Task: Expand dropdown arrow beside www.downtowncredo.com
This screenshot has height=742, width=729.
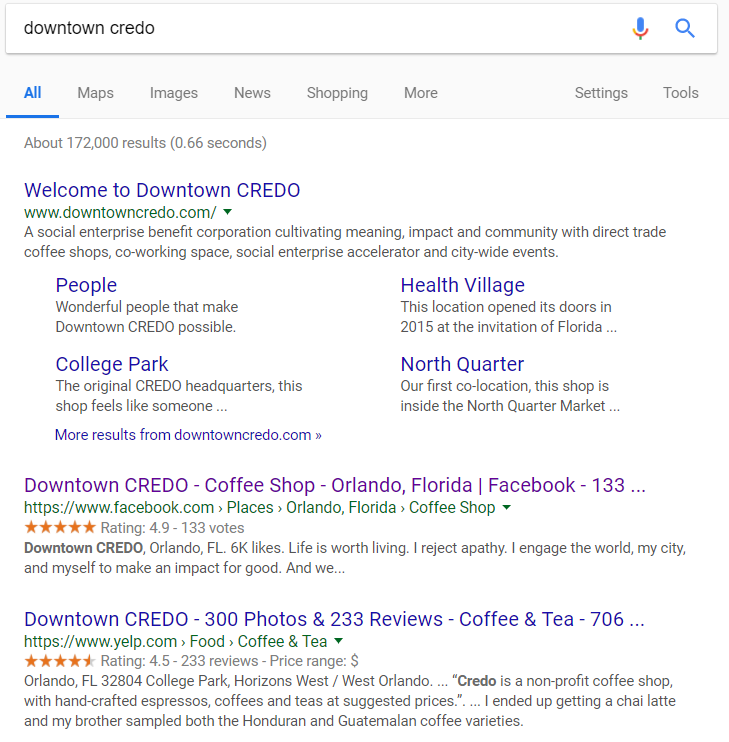Action: point(228,212)
